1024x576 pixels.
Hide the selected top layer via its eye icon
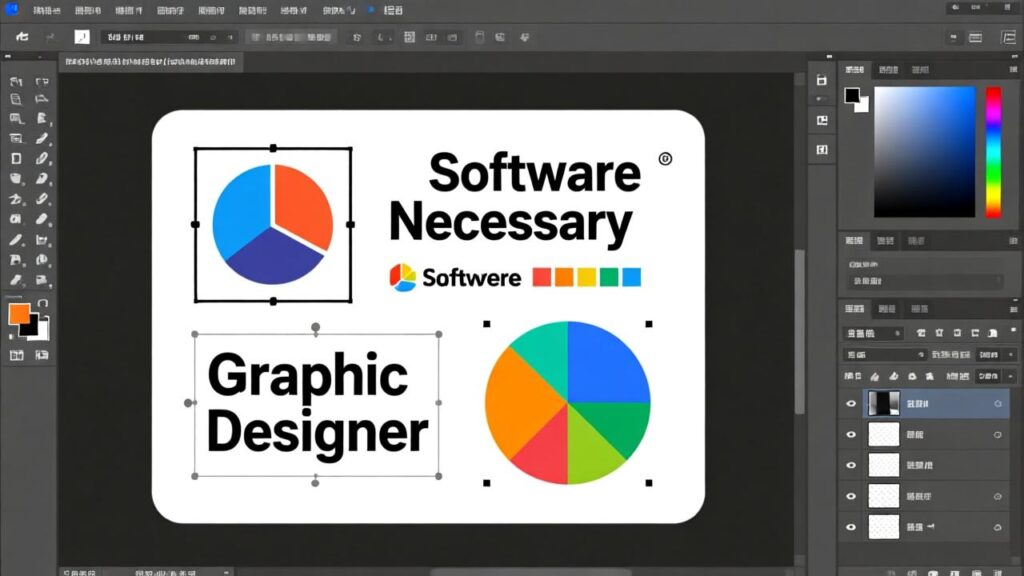[852, 404]
